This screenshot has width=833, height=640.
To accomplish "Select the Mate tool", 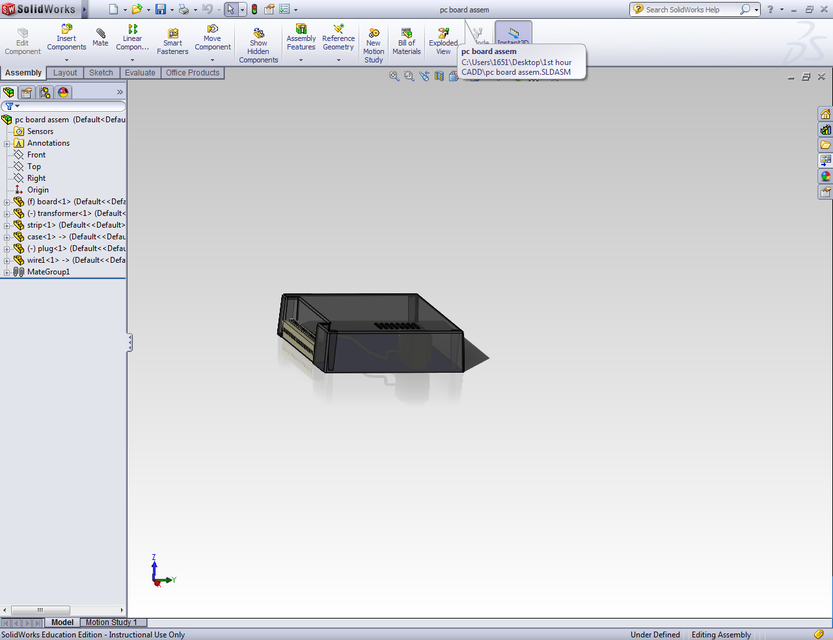I will click(x=101, y=38).
